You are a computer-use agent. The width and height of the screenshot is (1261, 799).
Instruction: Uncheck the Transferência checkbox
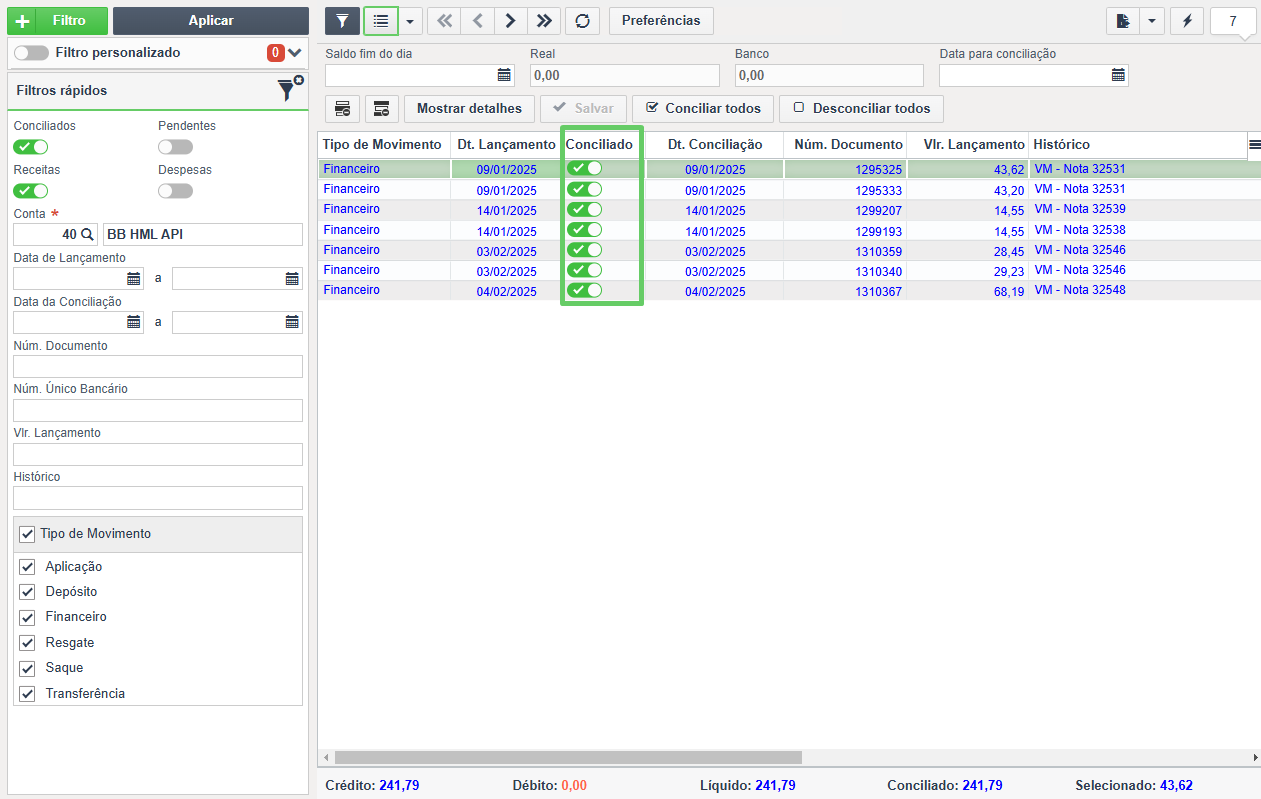click(x=27, y=694)
